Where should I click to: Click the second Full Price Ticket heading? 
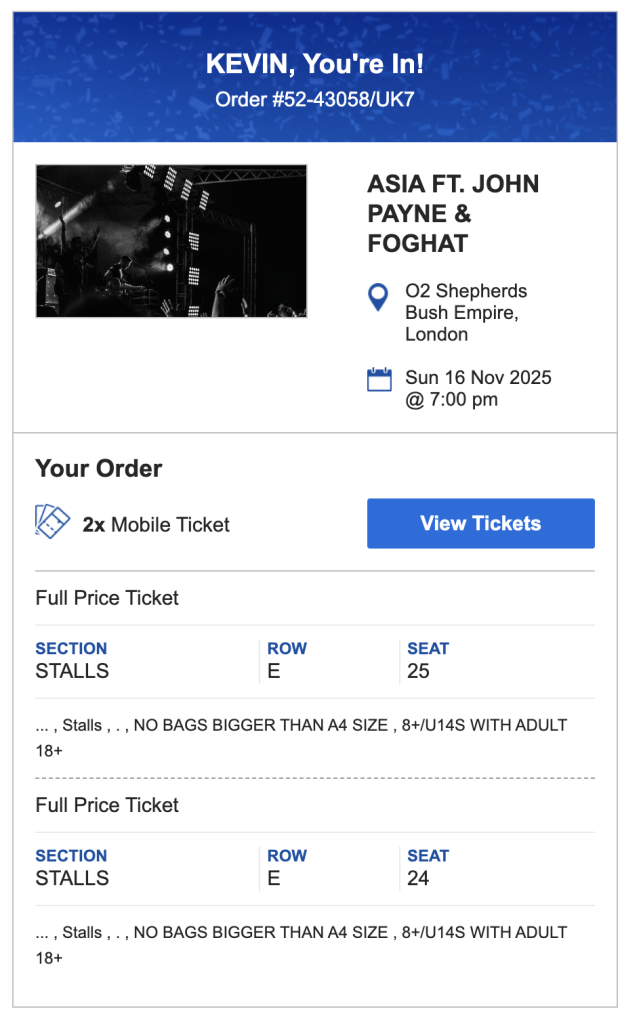coord(107,805)
